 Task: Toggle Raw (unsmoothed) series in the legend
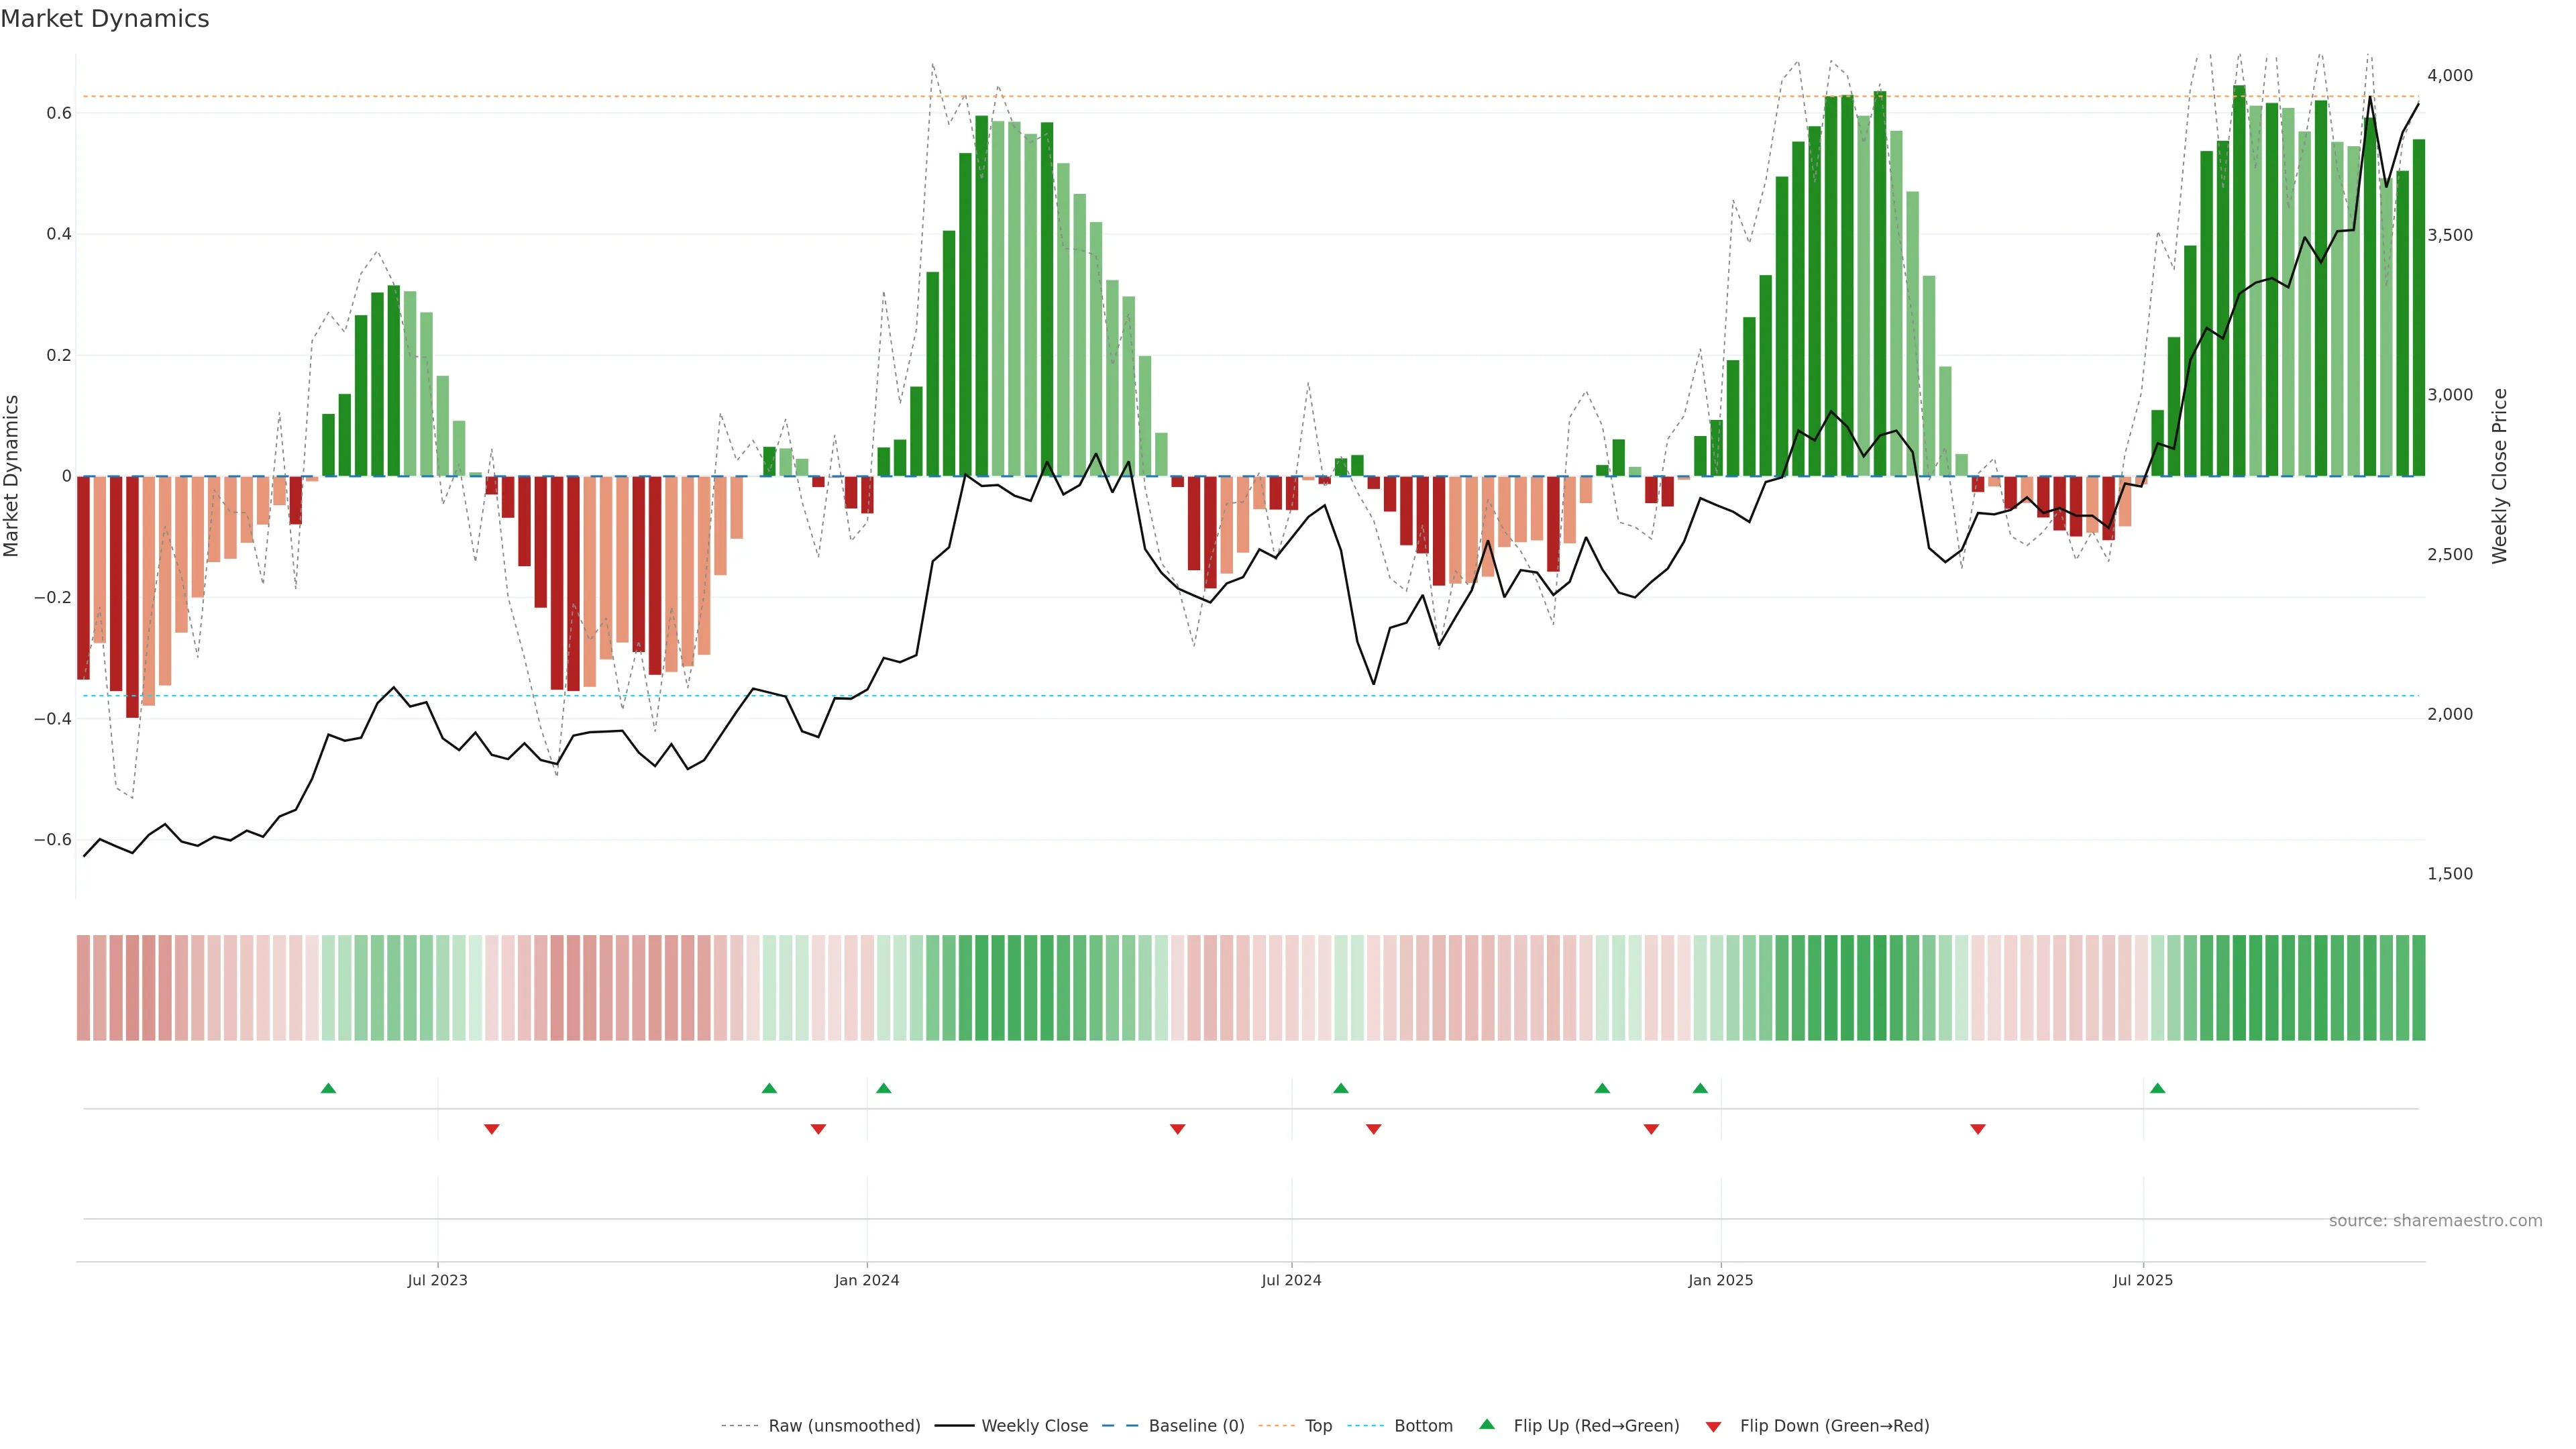coord(843,1426)
